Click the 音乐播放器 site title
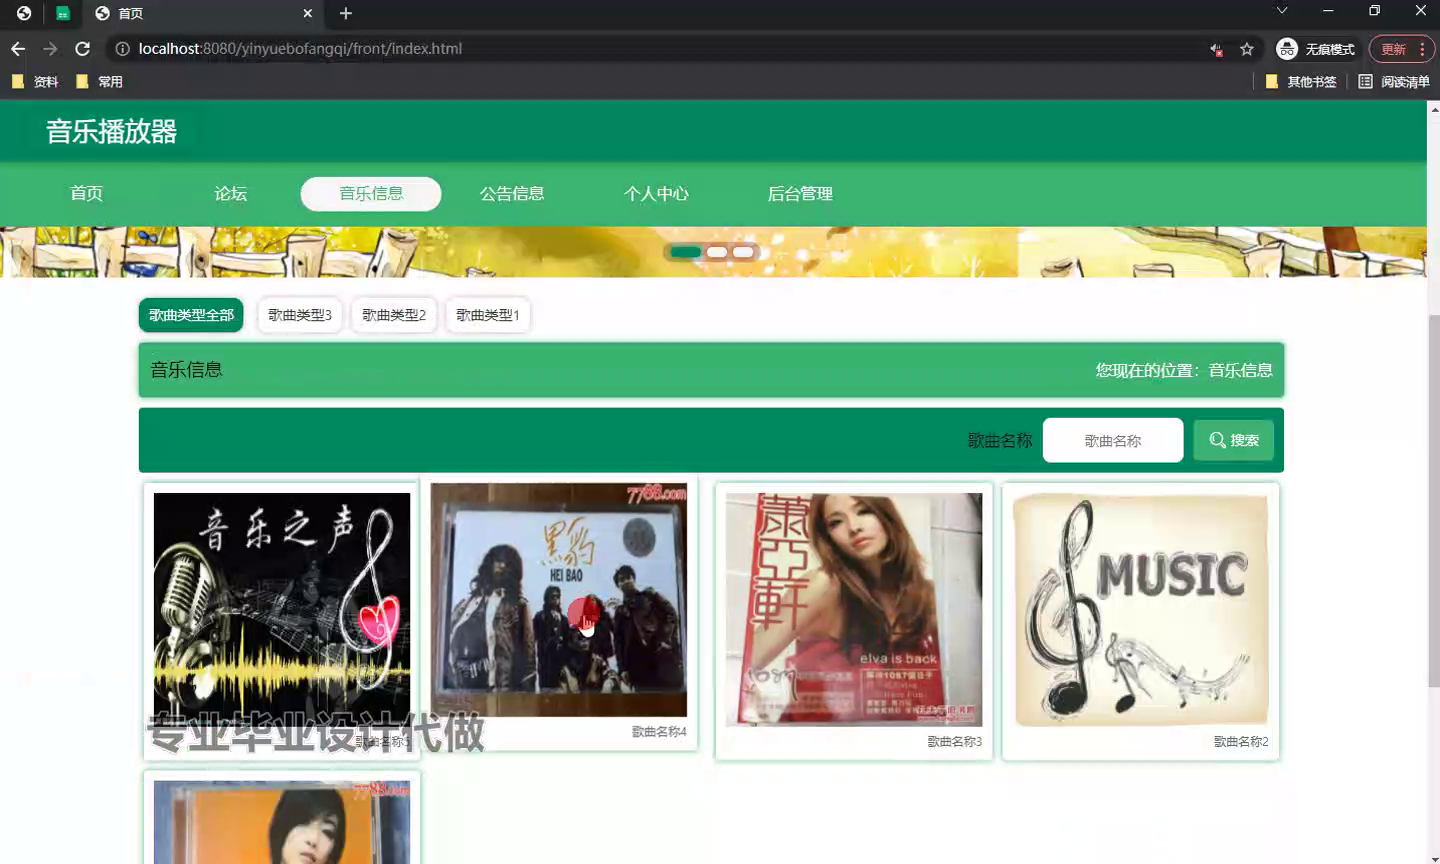This screenshot has width=1440, height=864. [111, 132]
